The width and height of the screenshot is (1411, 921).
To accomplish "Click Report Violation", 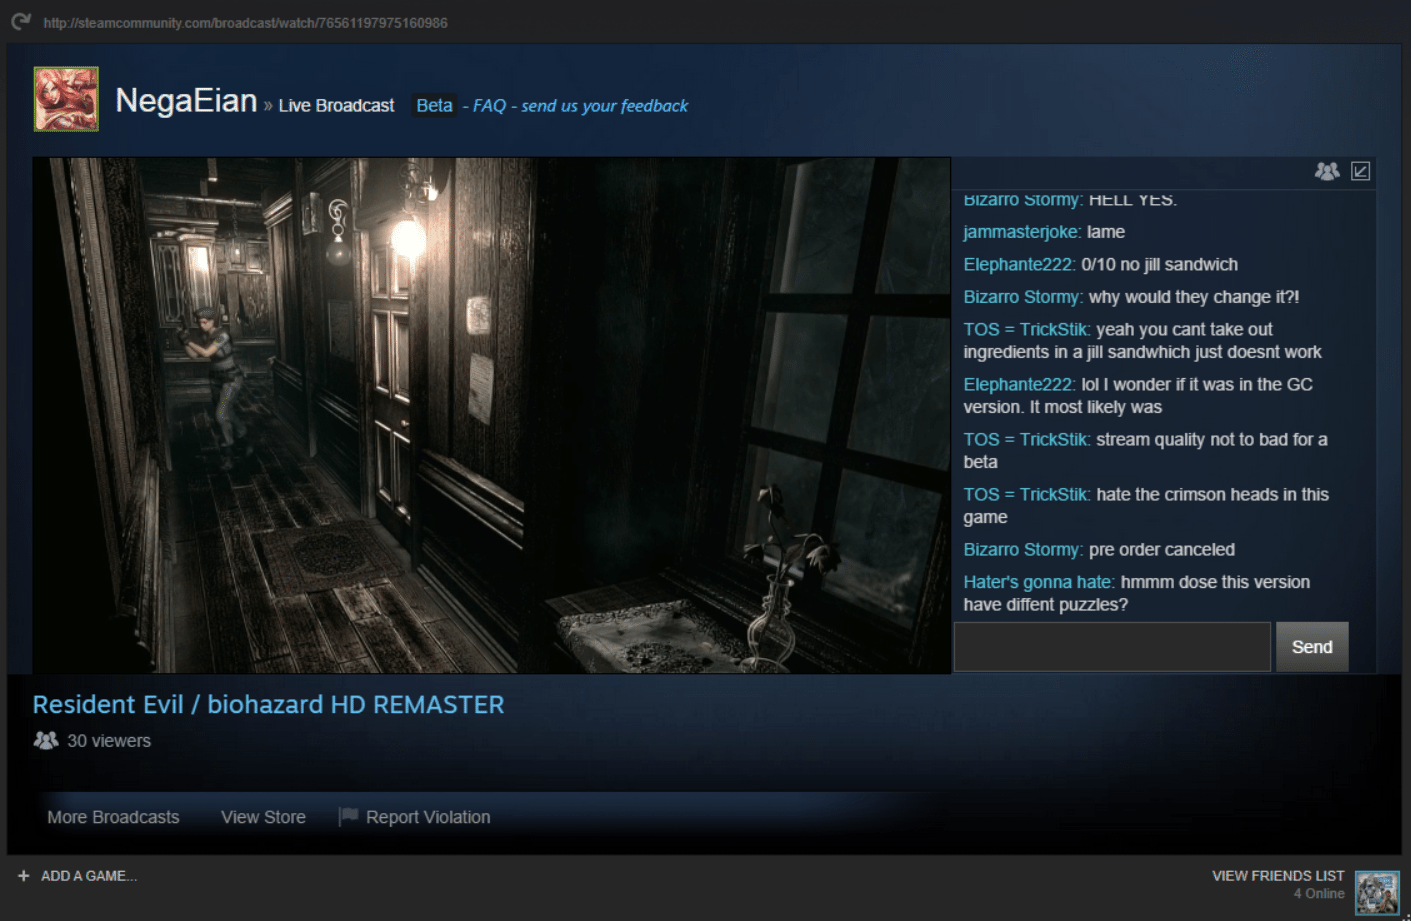I will click(428, 816).
